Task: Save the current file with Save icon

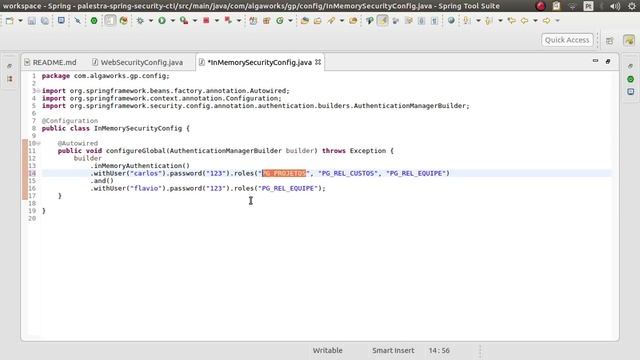Action: click(x=32, y=20)
